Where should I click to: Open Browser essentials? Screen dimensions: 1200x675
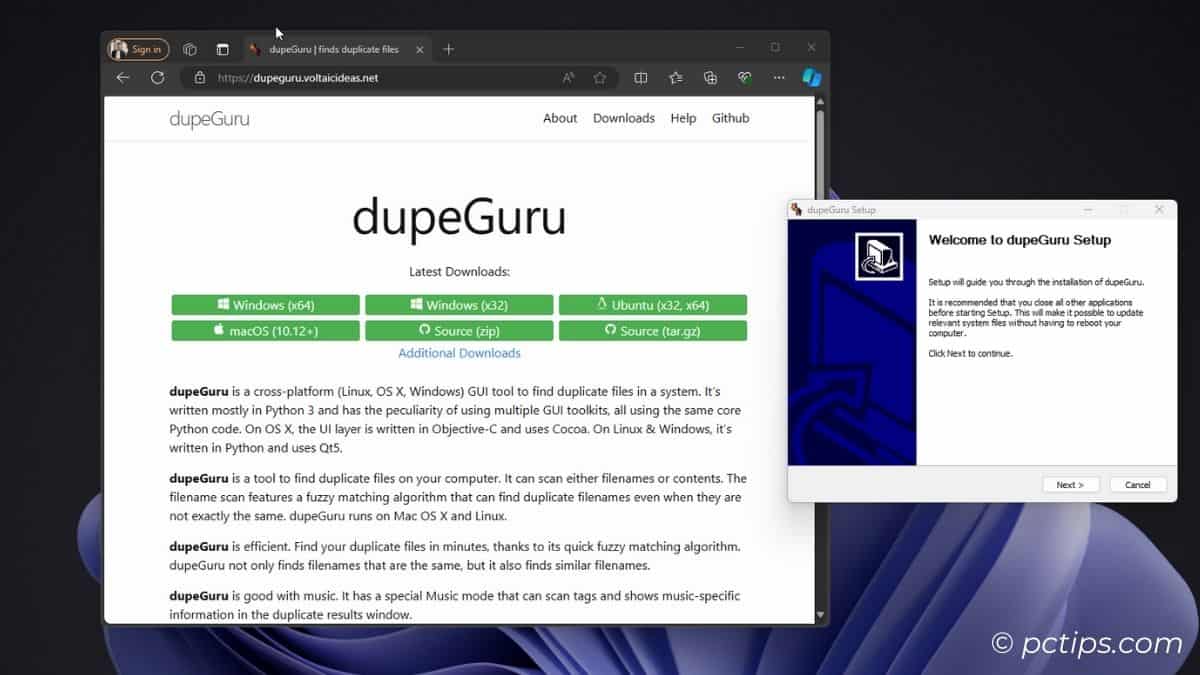(744, 78)
